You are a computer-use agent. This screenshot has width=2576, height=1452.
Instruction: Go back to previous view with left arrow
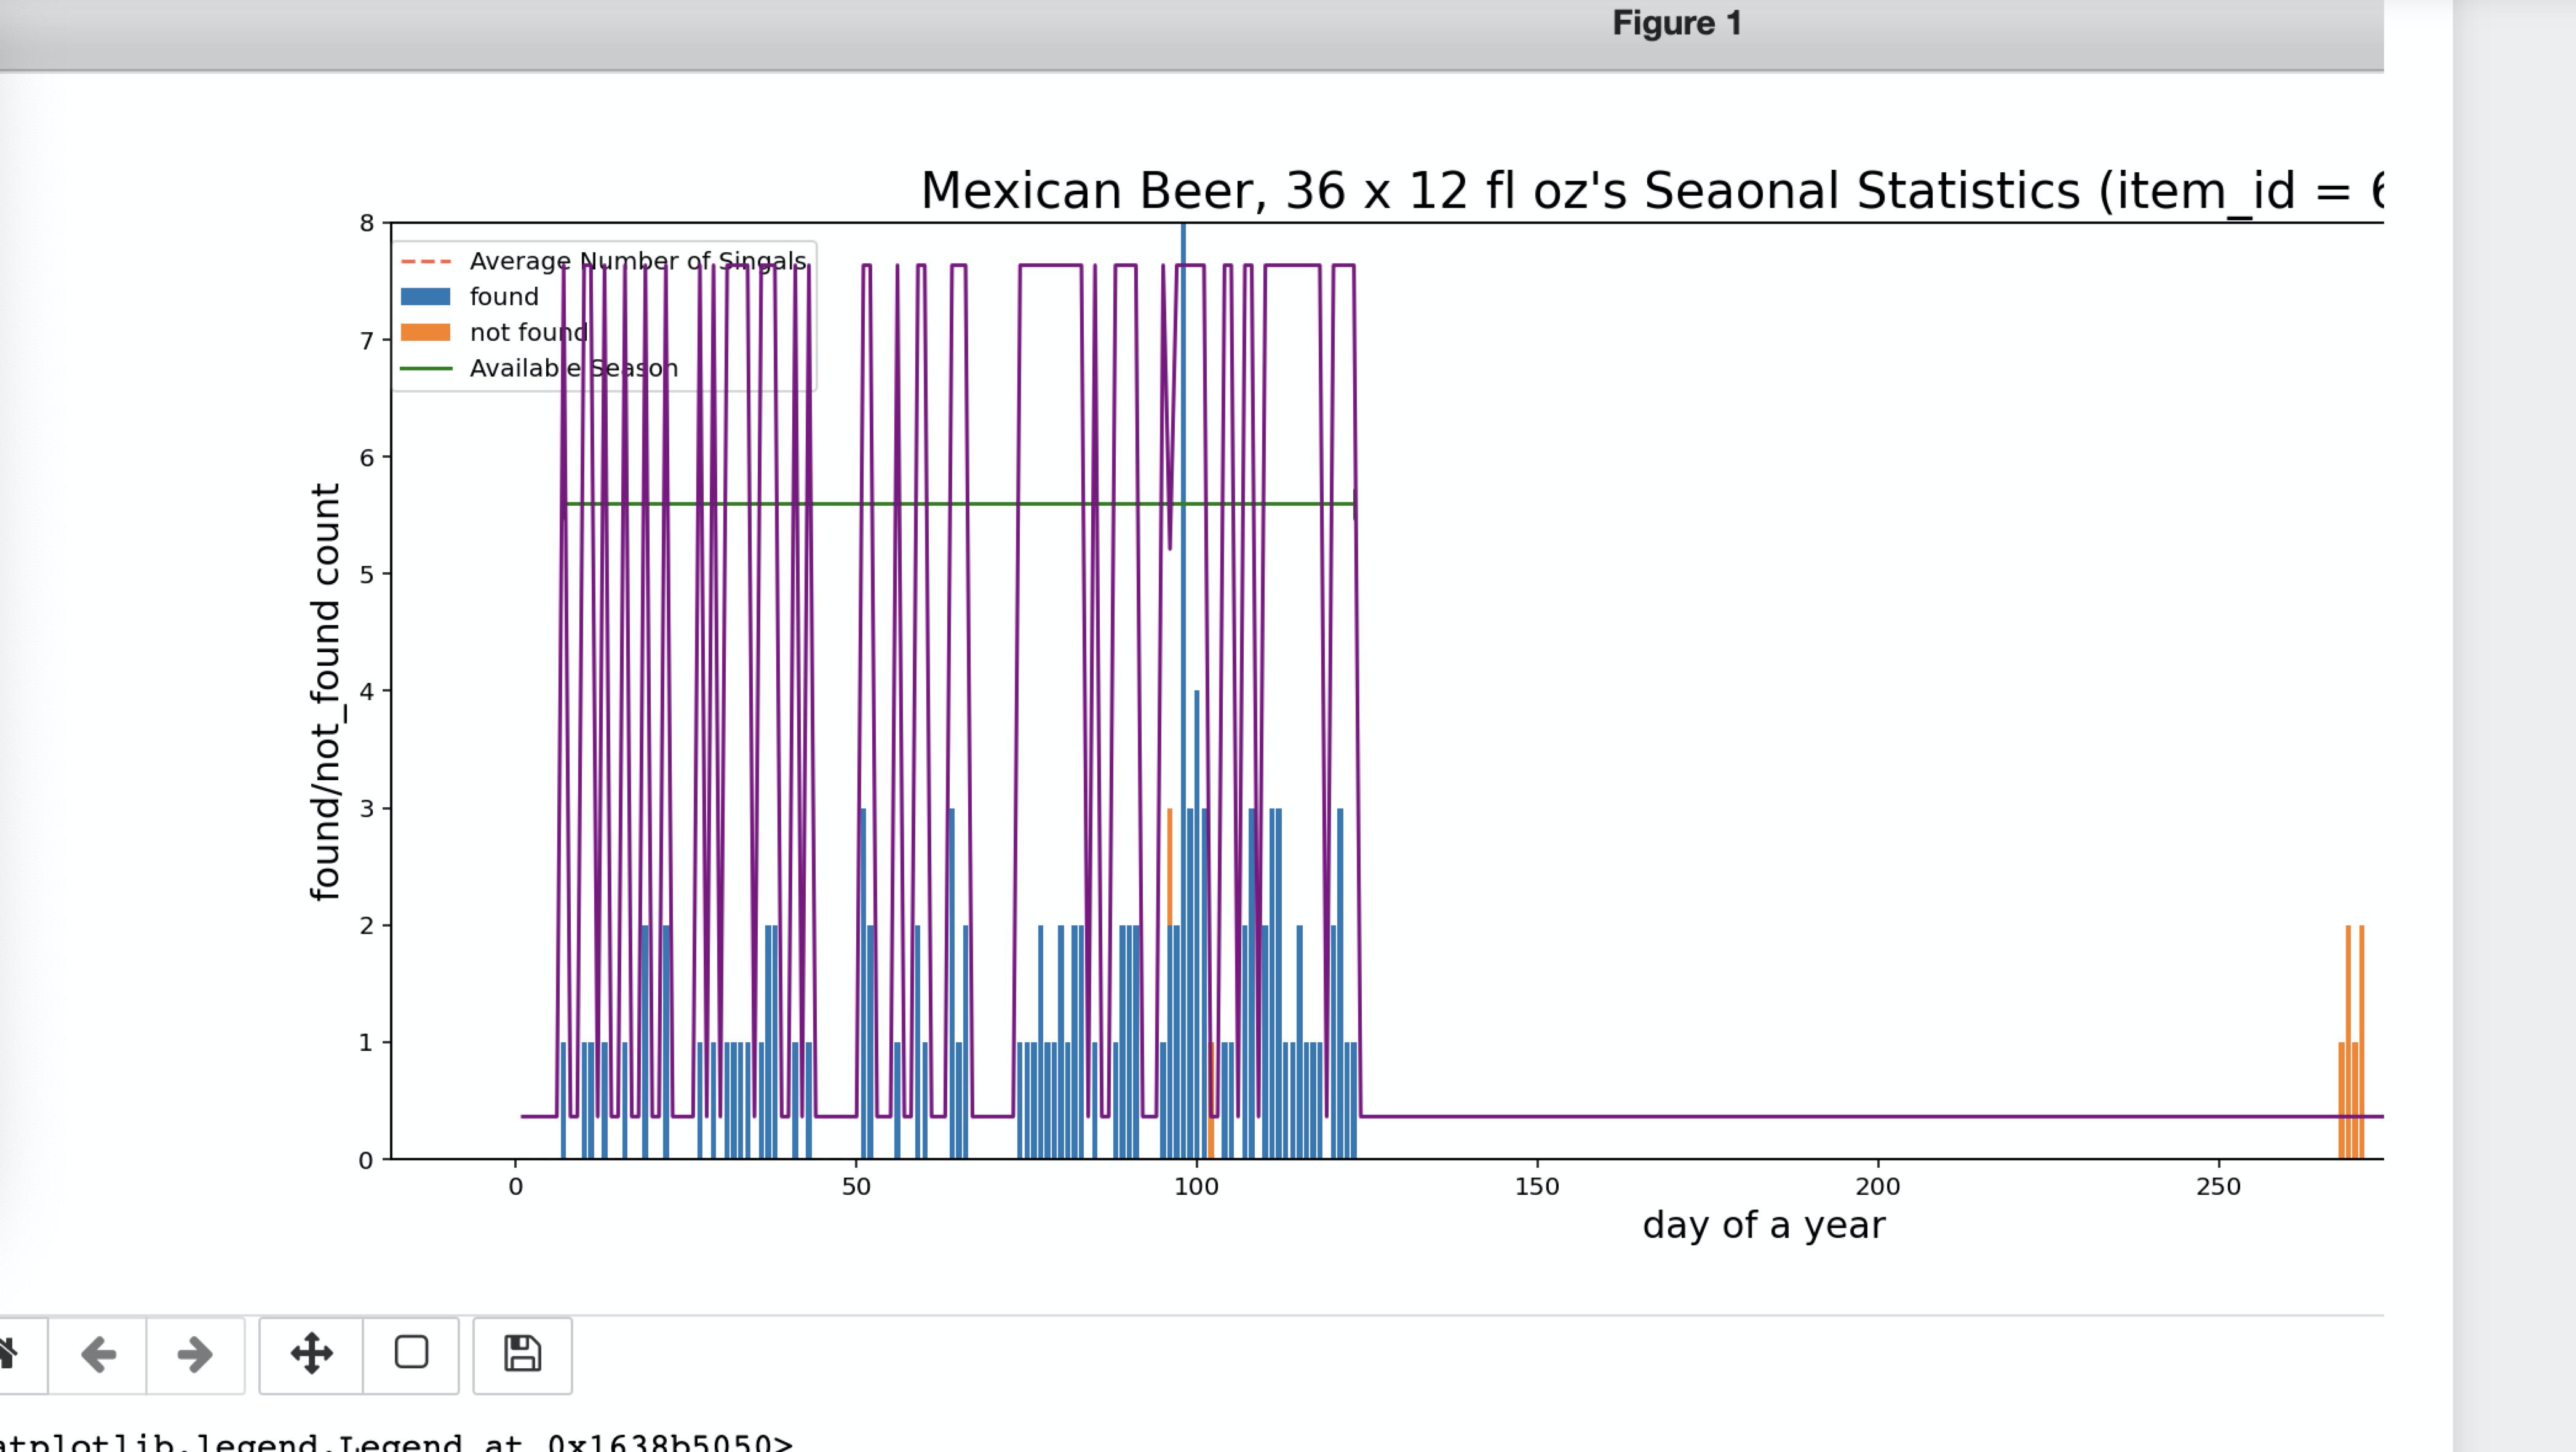tap(98, 1355)
